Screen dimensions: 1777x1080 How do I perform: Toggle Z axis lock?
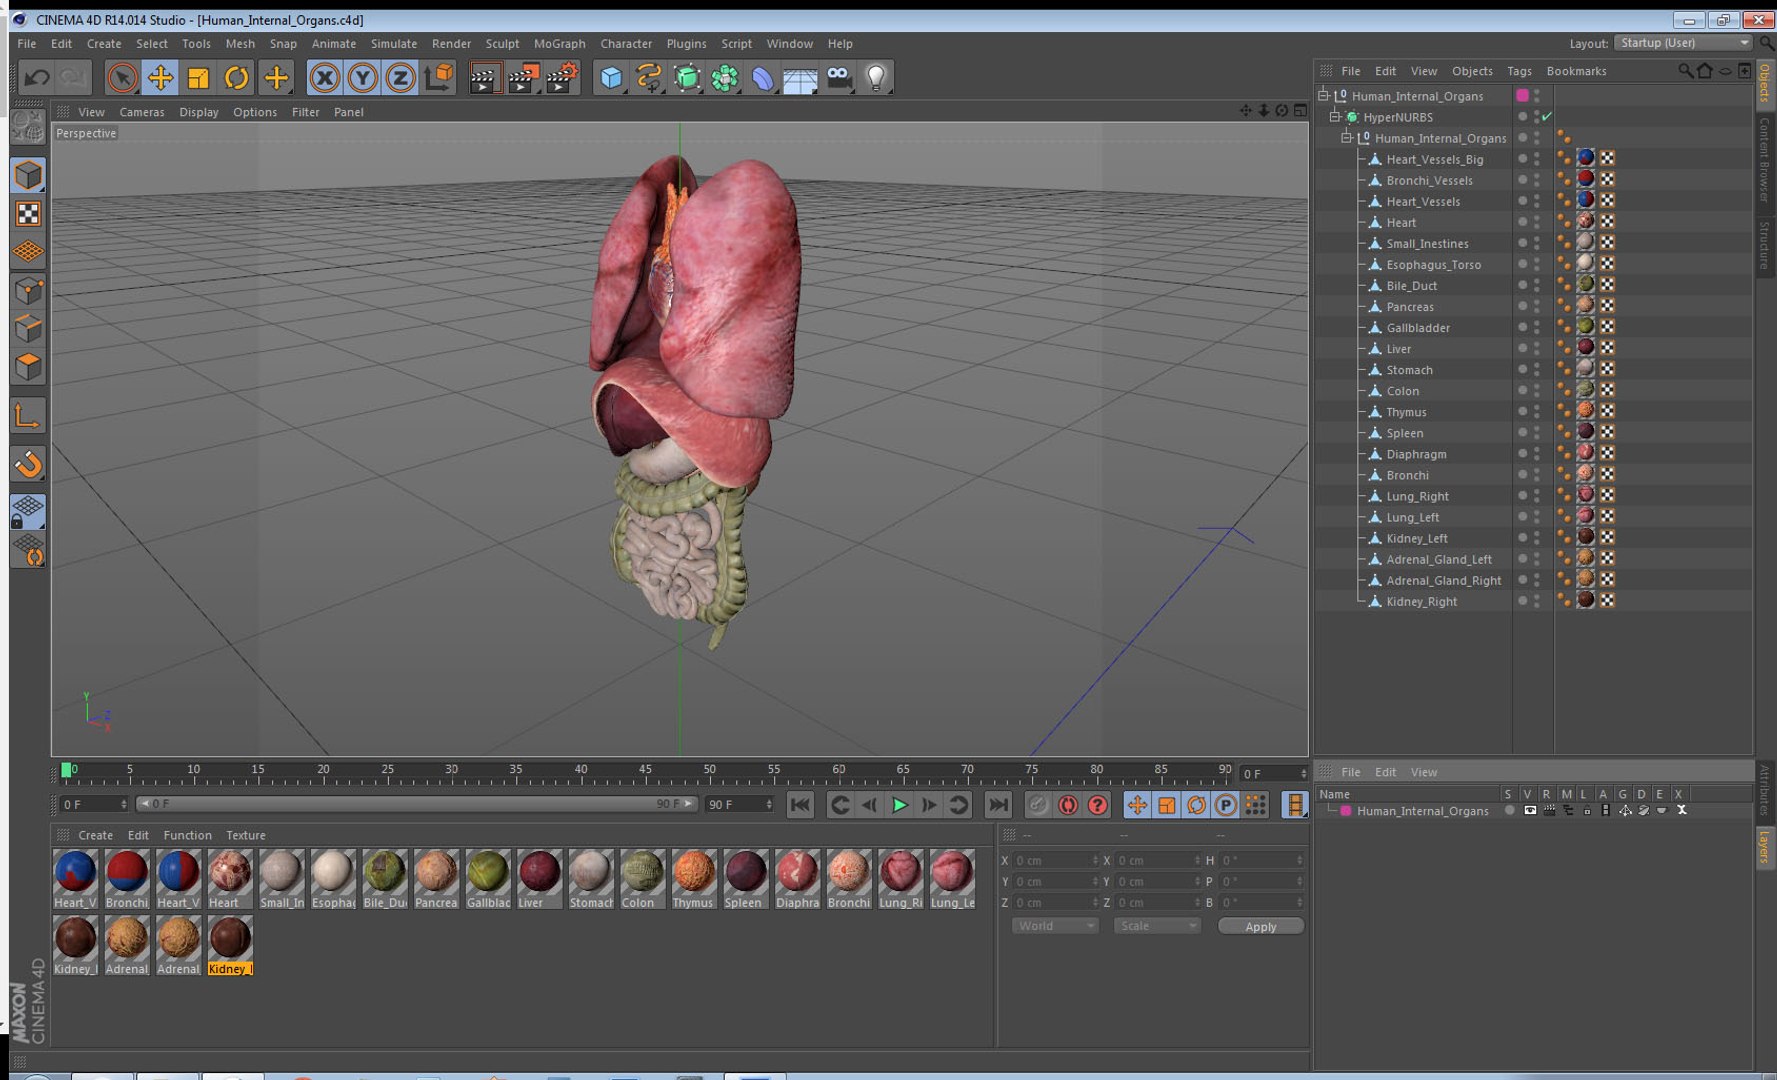(400, 78)
